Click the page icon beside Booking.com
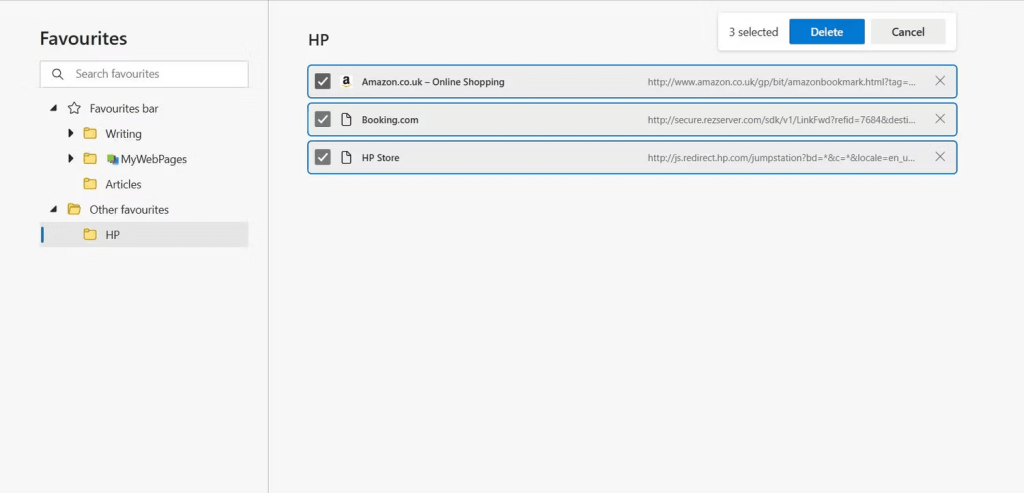 pos(346,119)
